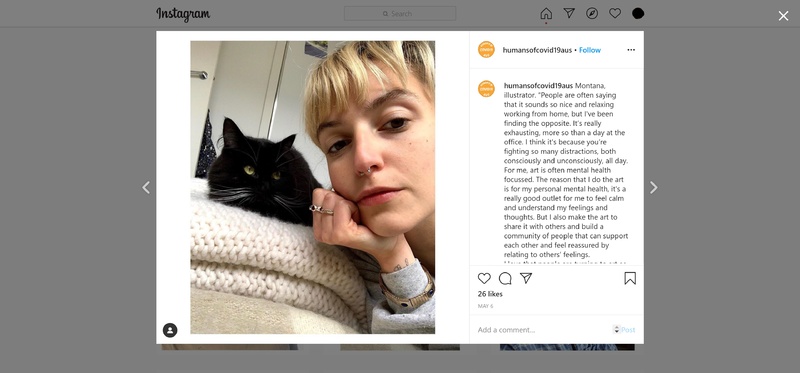The height and width of the screenshot is (373, 800).
Task: Focus the Search box in the header
Action: (x=400, y=13)
